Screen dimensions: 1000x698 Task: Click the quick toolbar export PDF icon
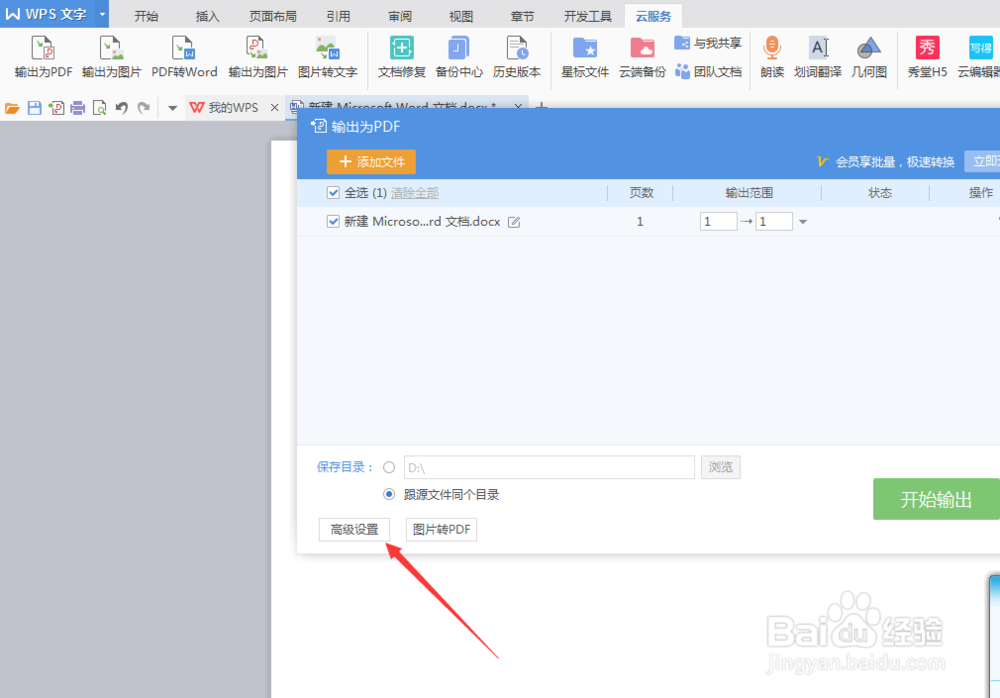point(56,108)
